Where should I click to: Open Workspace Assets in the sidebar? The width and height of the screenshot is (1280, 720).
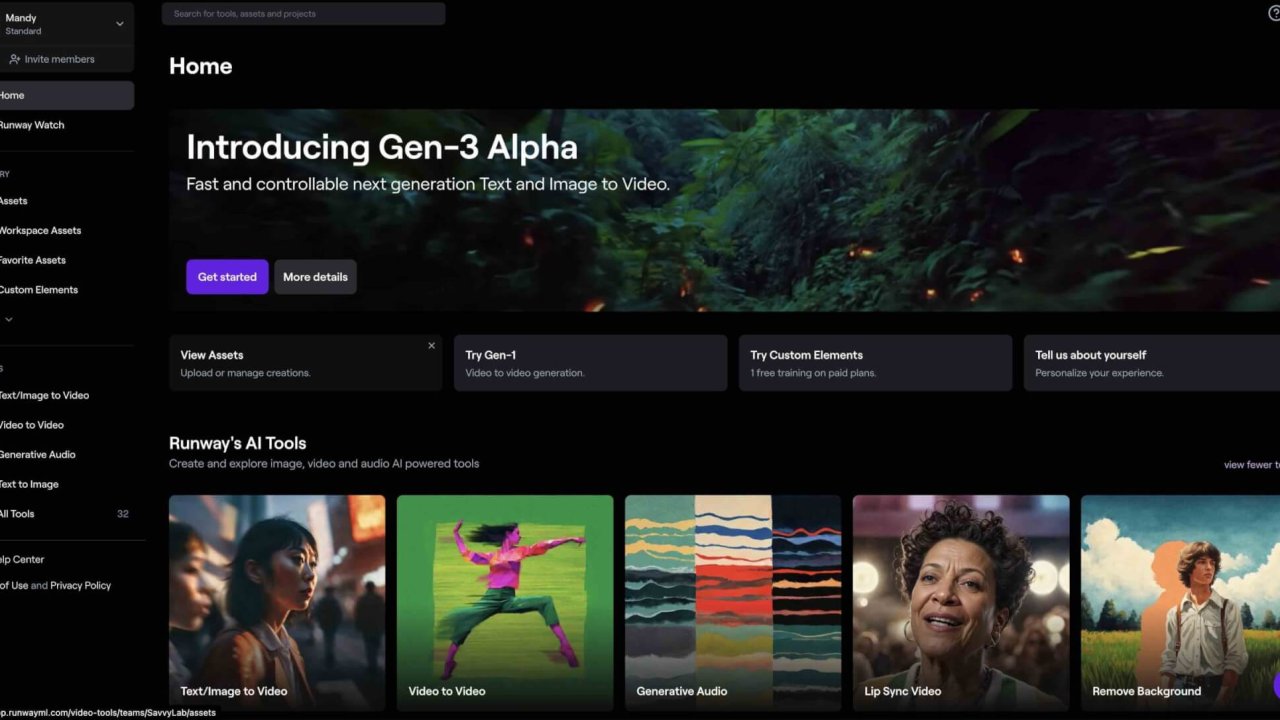pos(40,230)
